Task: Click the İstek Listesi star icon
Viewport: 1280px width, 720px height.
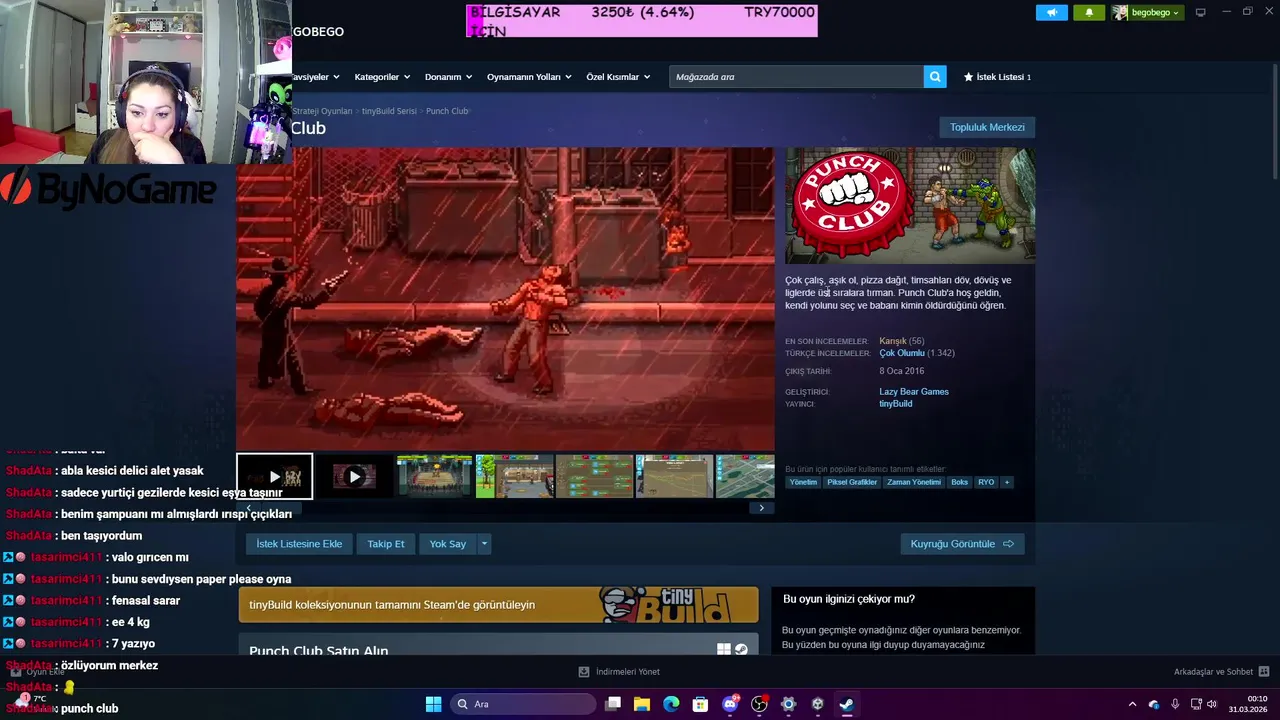Action: [968, 77]
